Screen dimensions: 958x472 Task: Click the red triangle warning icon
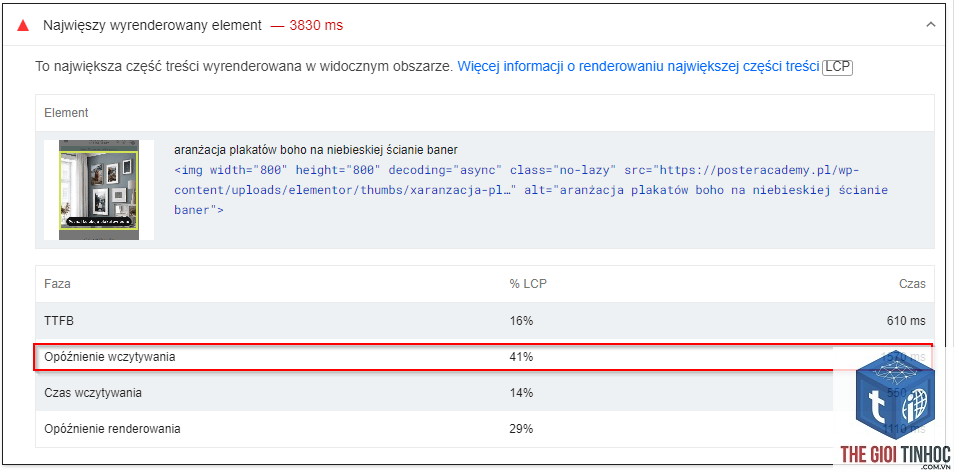tap(23, 26)
